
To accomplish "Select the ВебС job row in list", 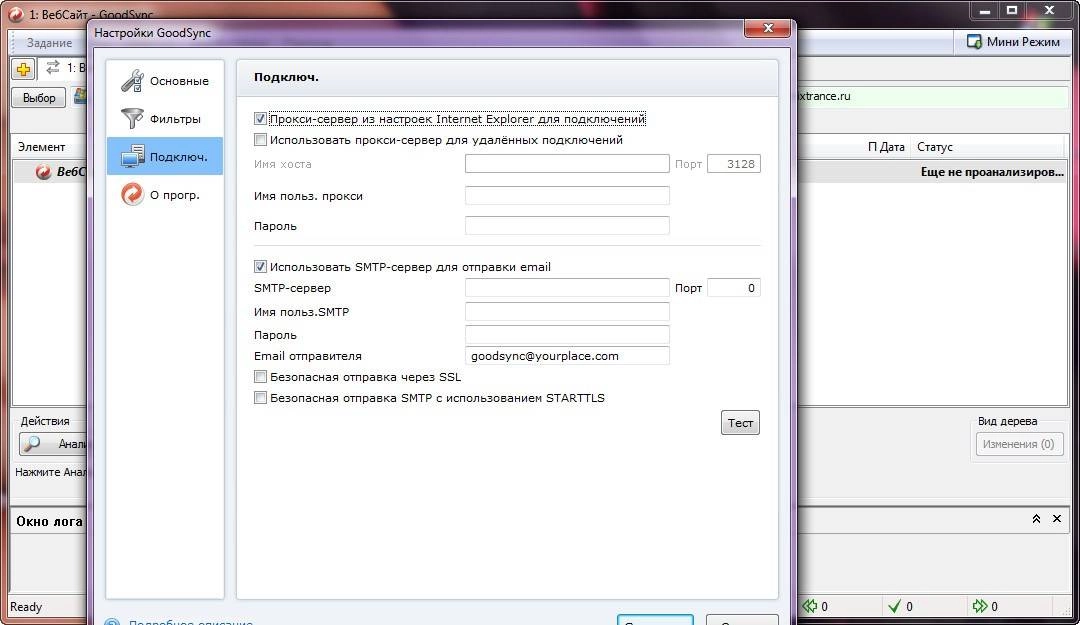I will 51,172.
